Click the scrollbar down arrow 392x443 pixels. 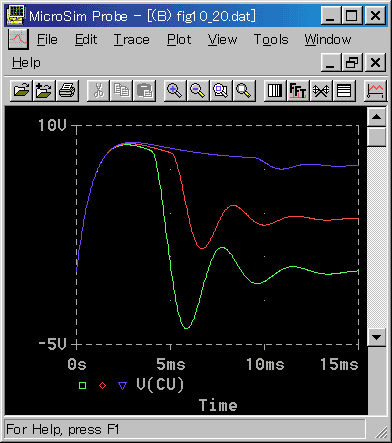pyautogui.click(x=377, y=337)
